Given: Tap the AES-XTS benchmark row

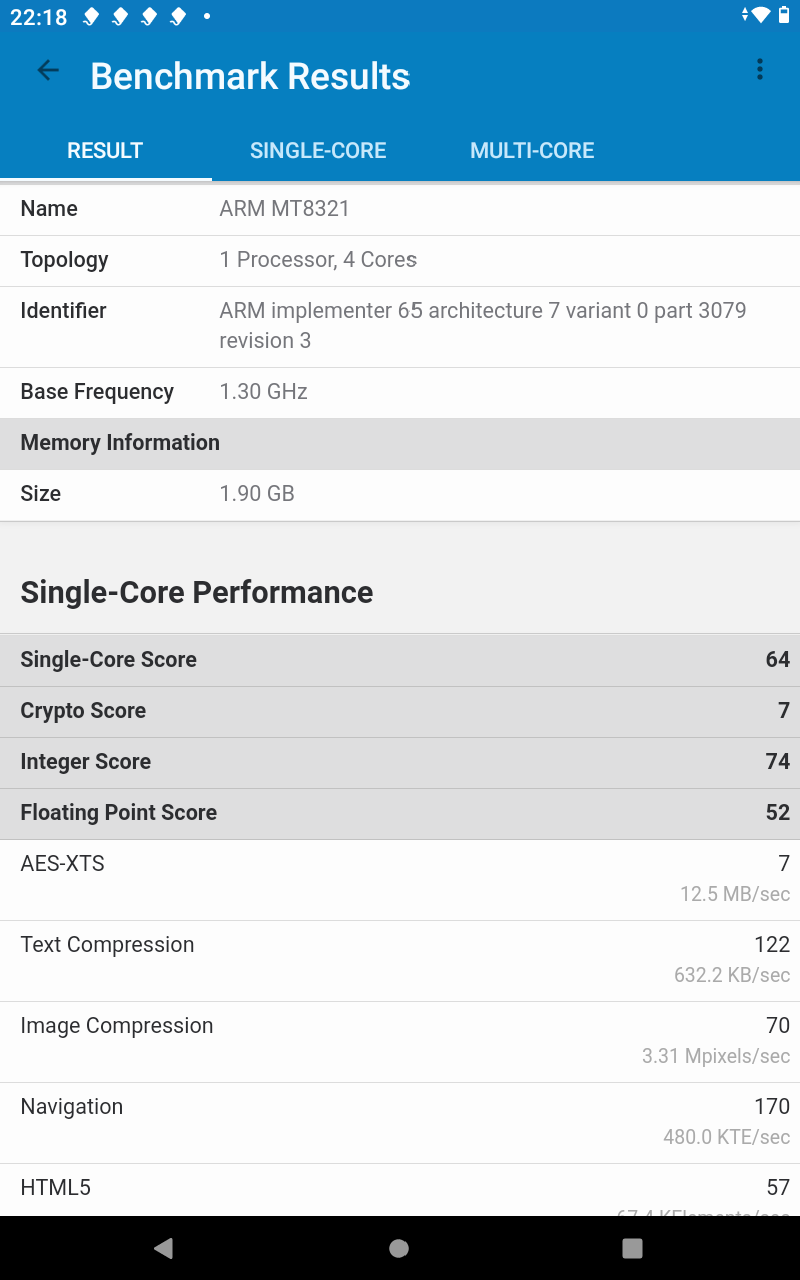Looking at the screenshot, I should click(400, 879).
